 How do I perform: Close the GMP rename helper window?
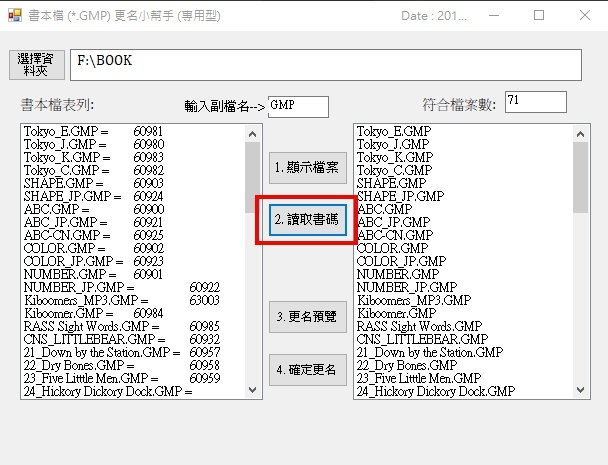(585, 16)
